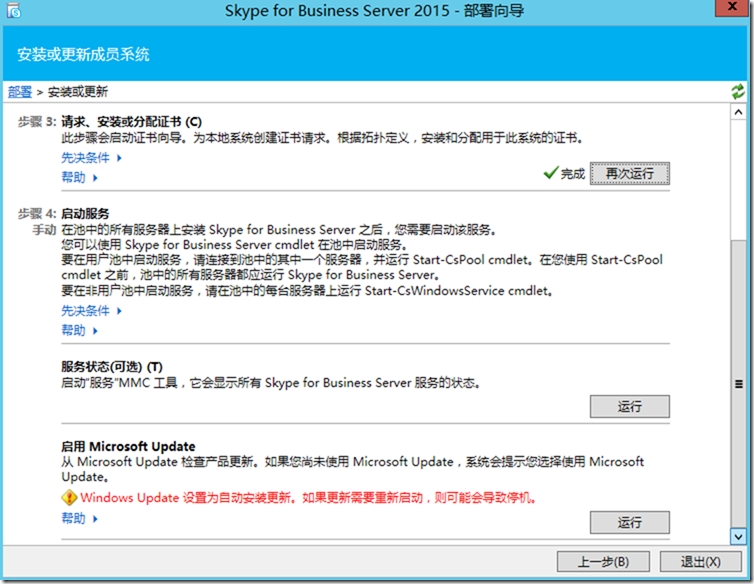Click the green refresh icon
754x584 pixels.
click(738, 91)
